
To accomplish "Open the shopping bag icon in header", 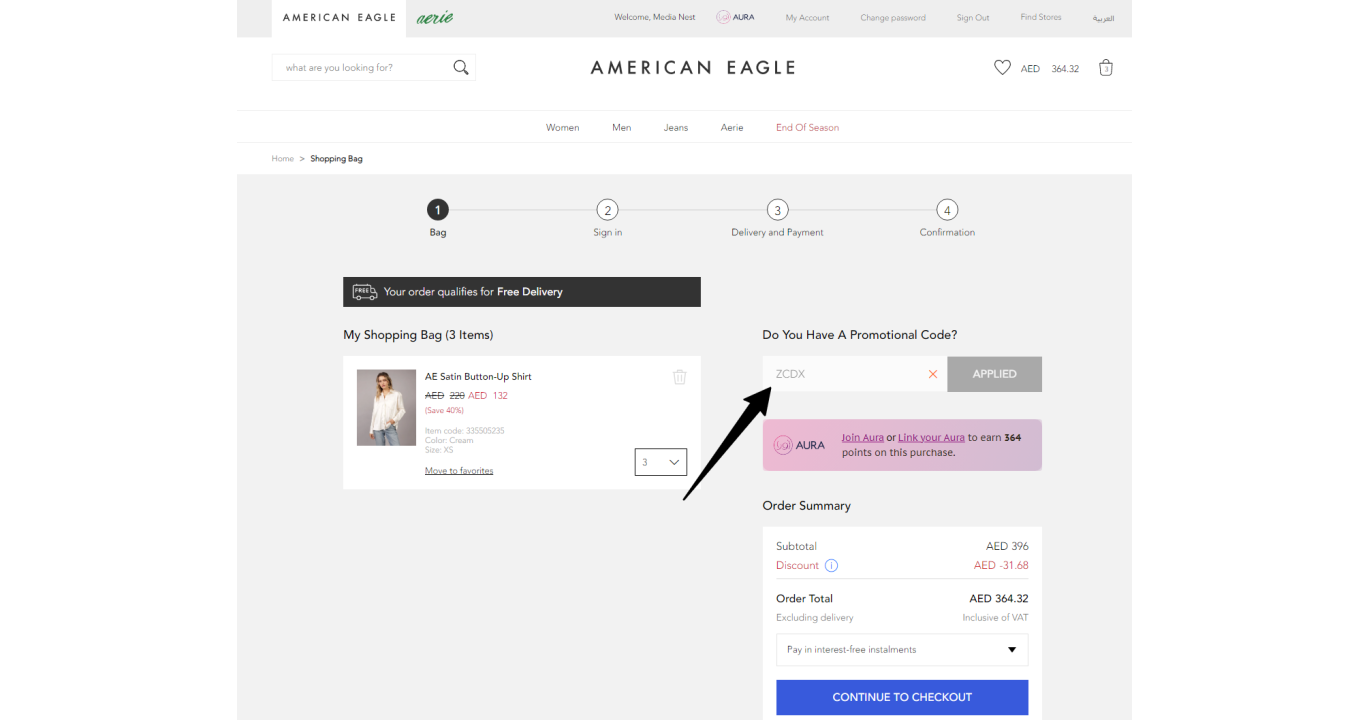I will (x=1106, y=68).
